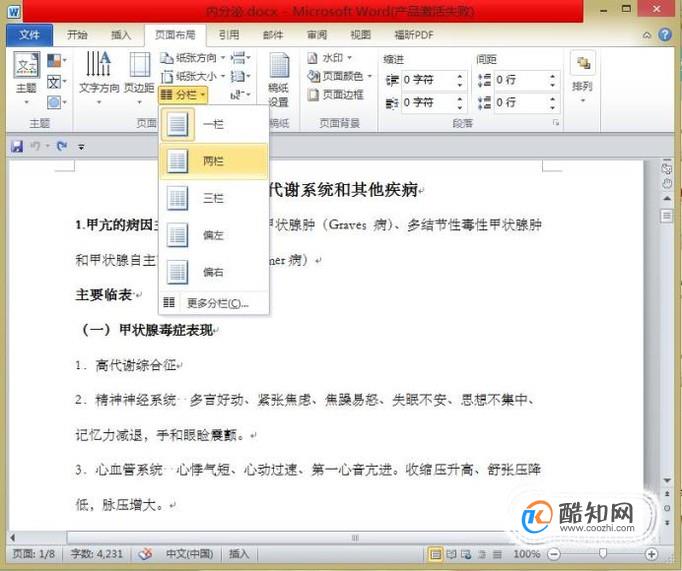Open the Arrange (排列) menu
The image size is (682, 571).
(x=582, y=78)
